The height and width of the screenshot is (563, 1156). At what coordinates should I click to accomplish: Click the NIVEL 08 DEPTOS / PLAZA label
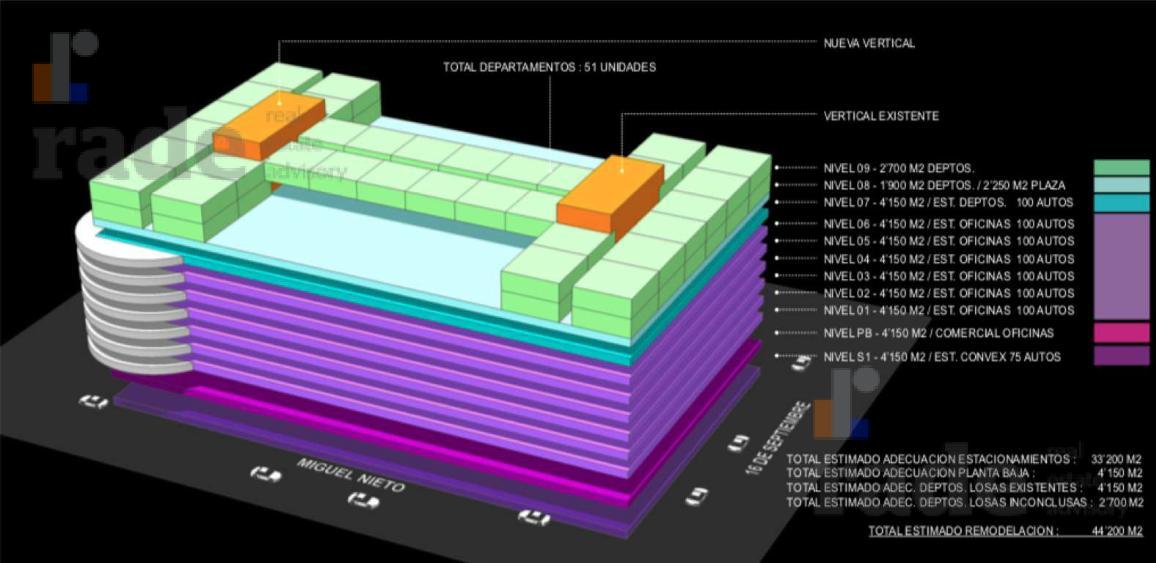[x=944, y=186]
